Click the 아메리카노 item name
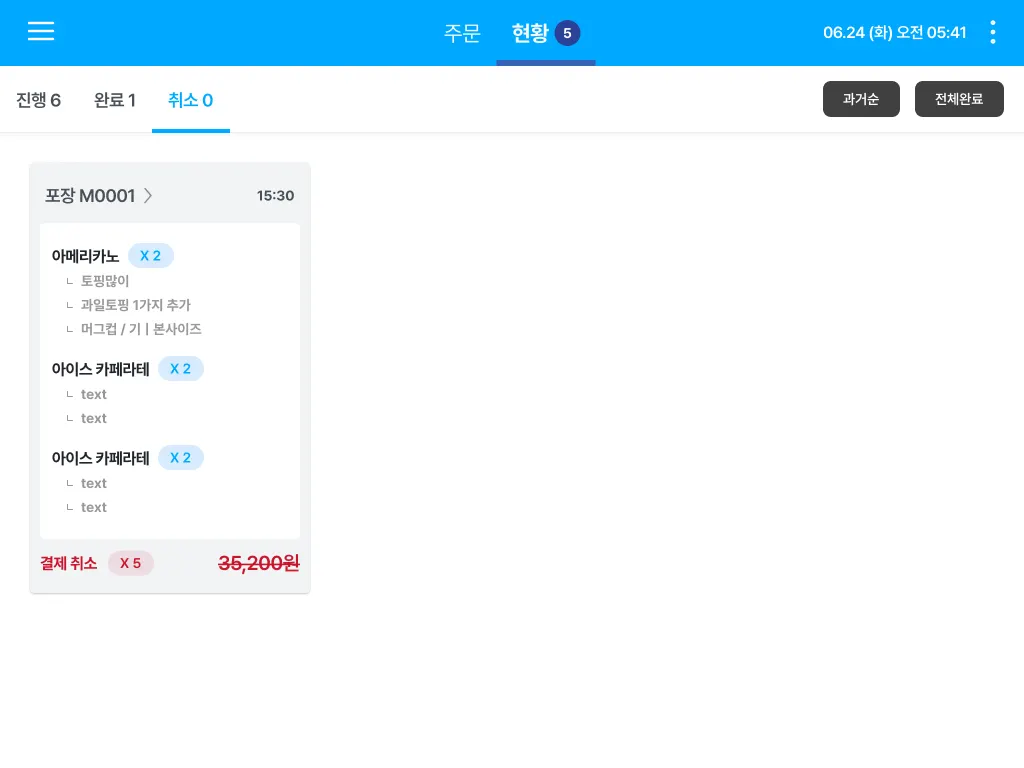The image size is (1024, 768). (86, 256)
